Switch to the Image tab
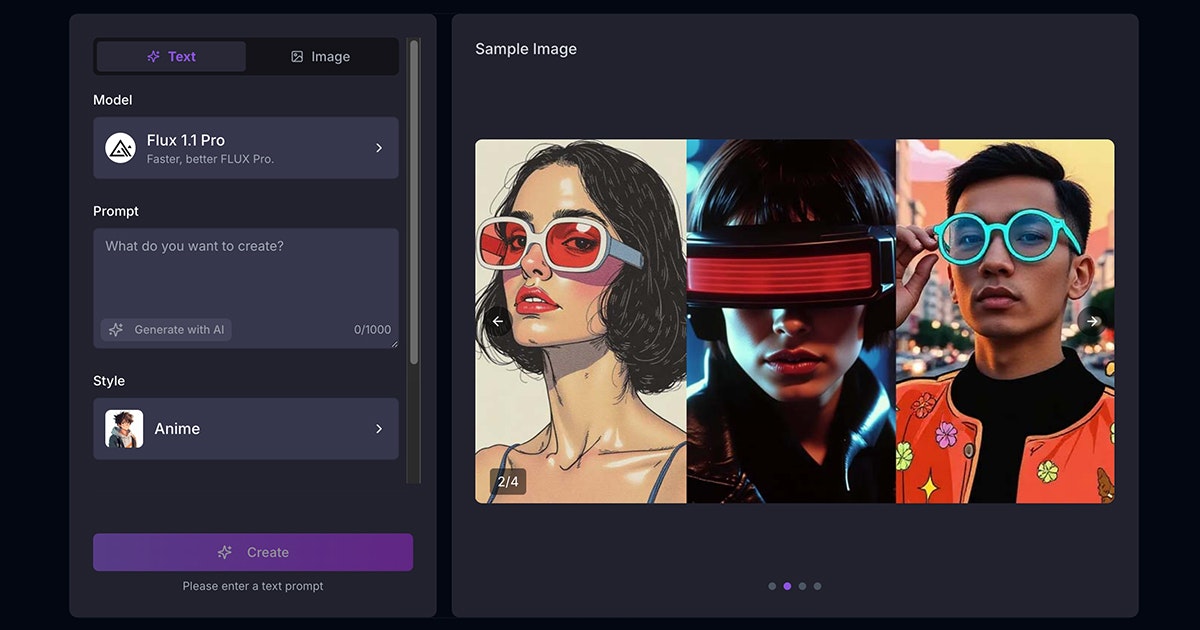The width and height of the screenshot is (1200, 630). pos(322,56)
